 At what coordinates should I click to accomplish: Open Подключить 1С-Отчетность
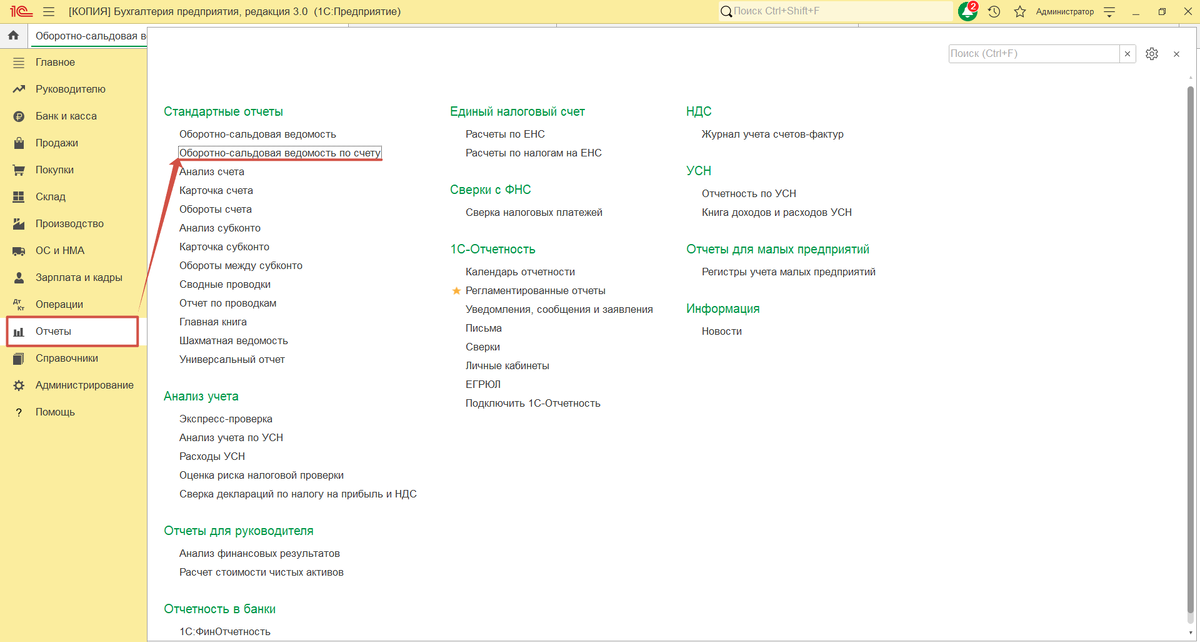tap(533, 403)
